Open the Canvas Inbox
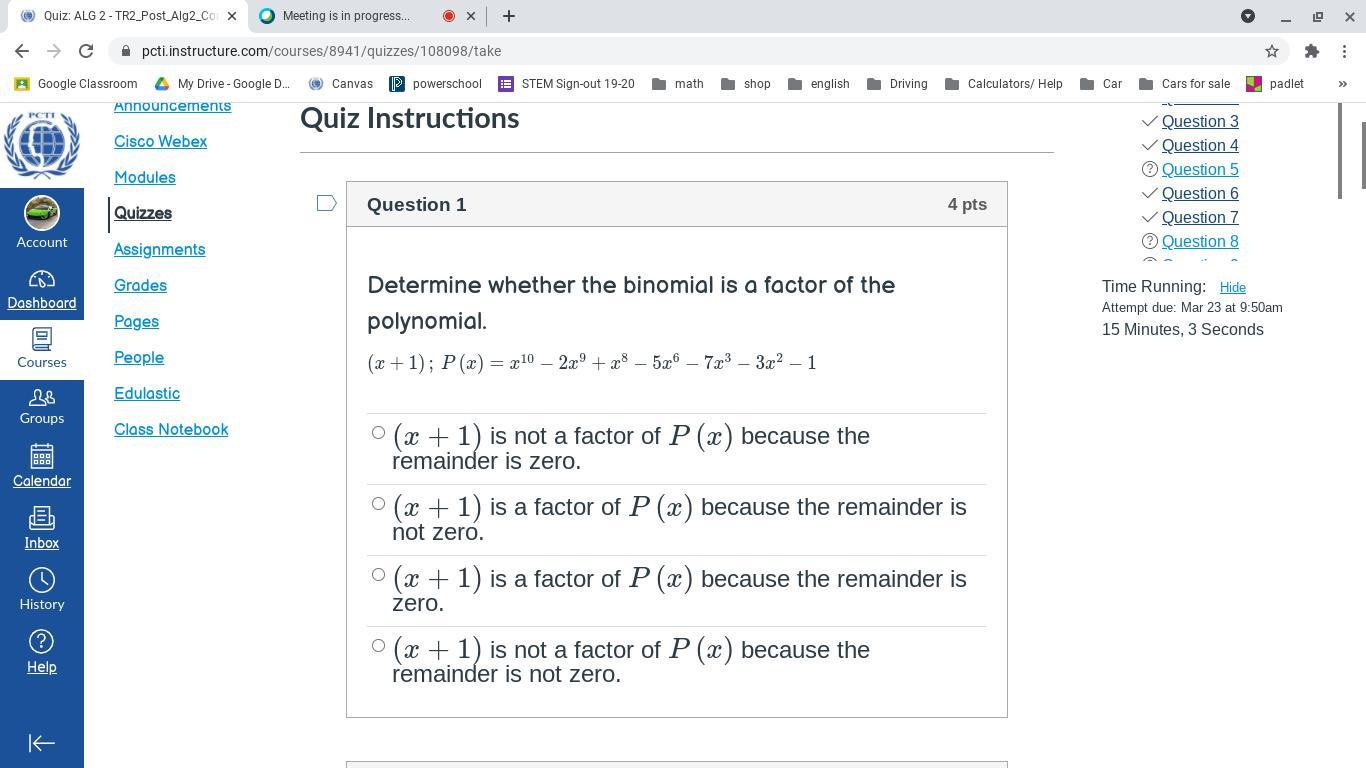This screenshot has height=768, width=1366. 42,529
